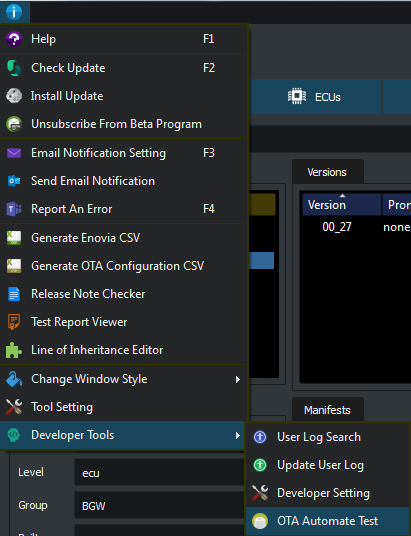This screenshot has width=411, height=536.
Task: Open Email Notification Setting
Action: click(123, 153)
